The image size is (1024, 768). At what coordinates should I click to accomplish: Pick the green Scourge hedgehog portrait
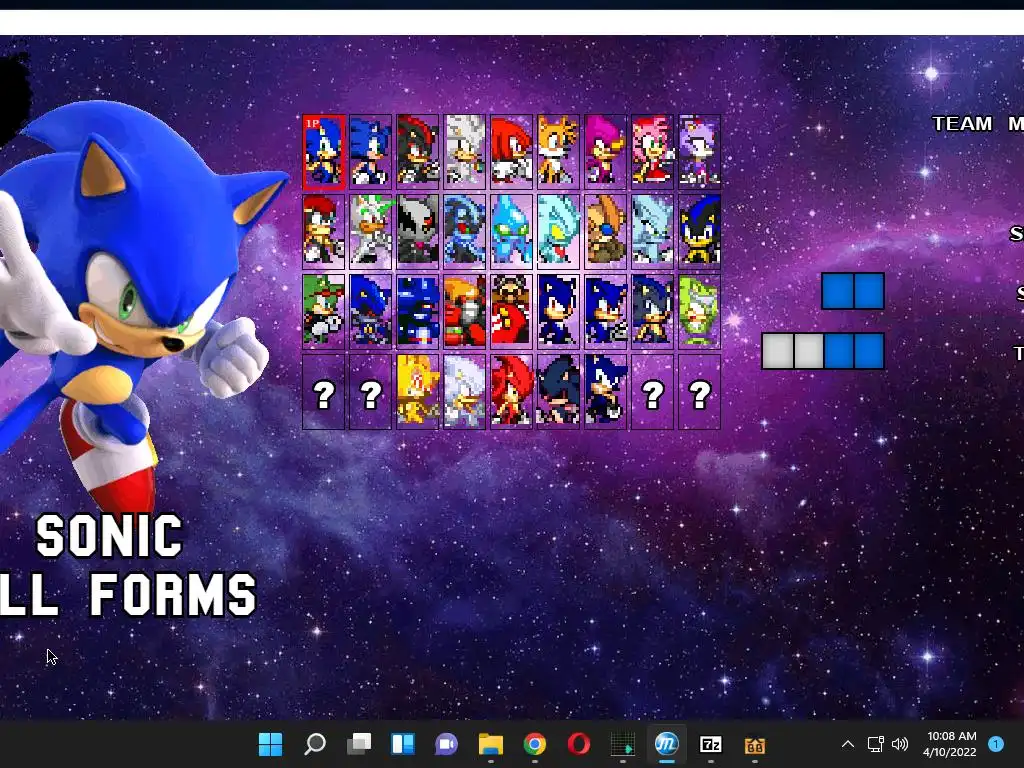click(x=323, y=311)
